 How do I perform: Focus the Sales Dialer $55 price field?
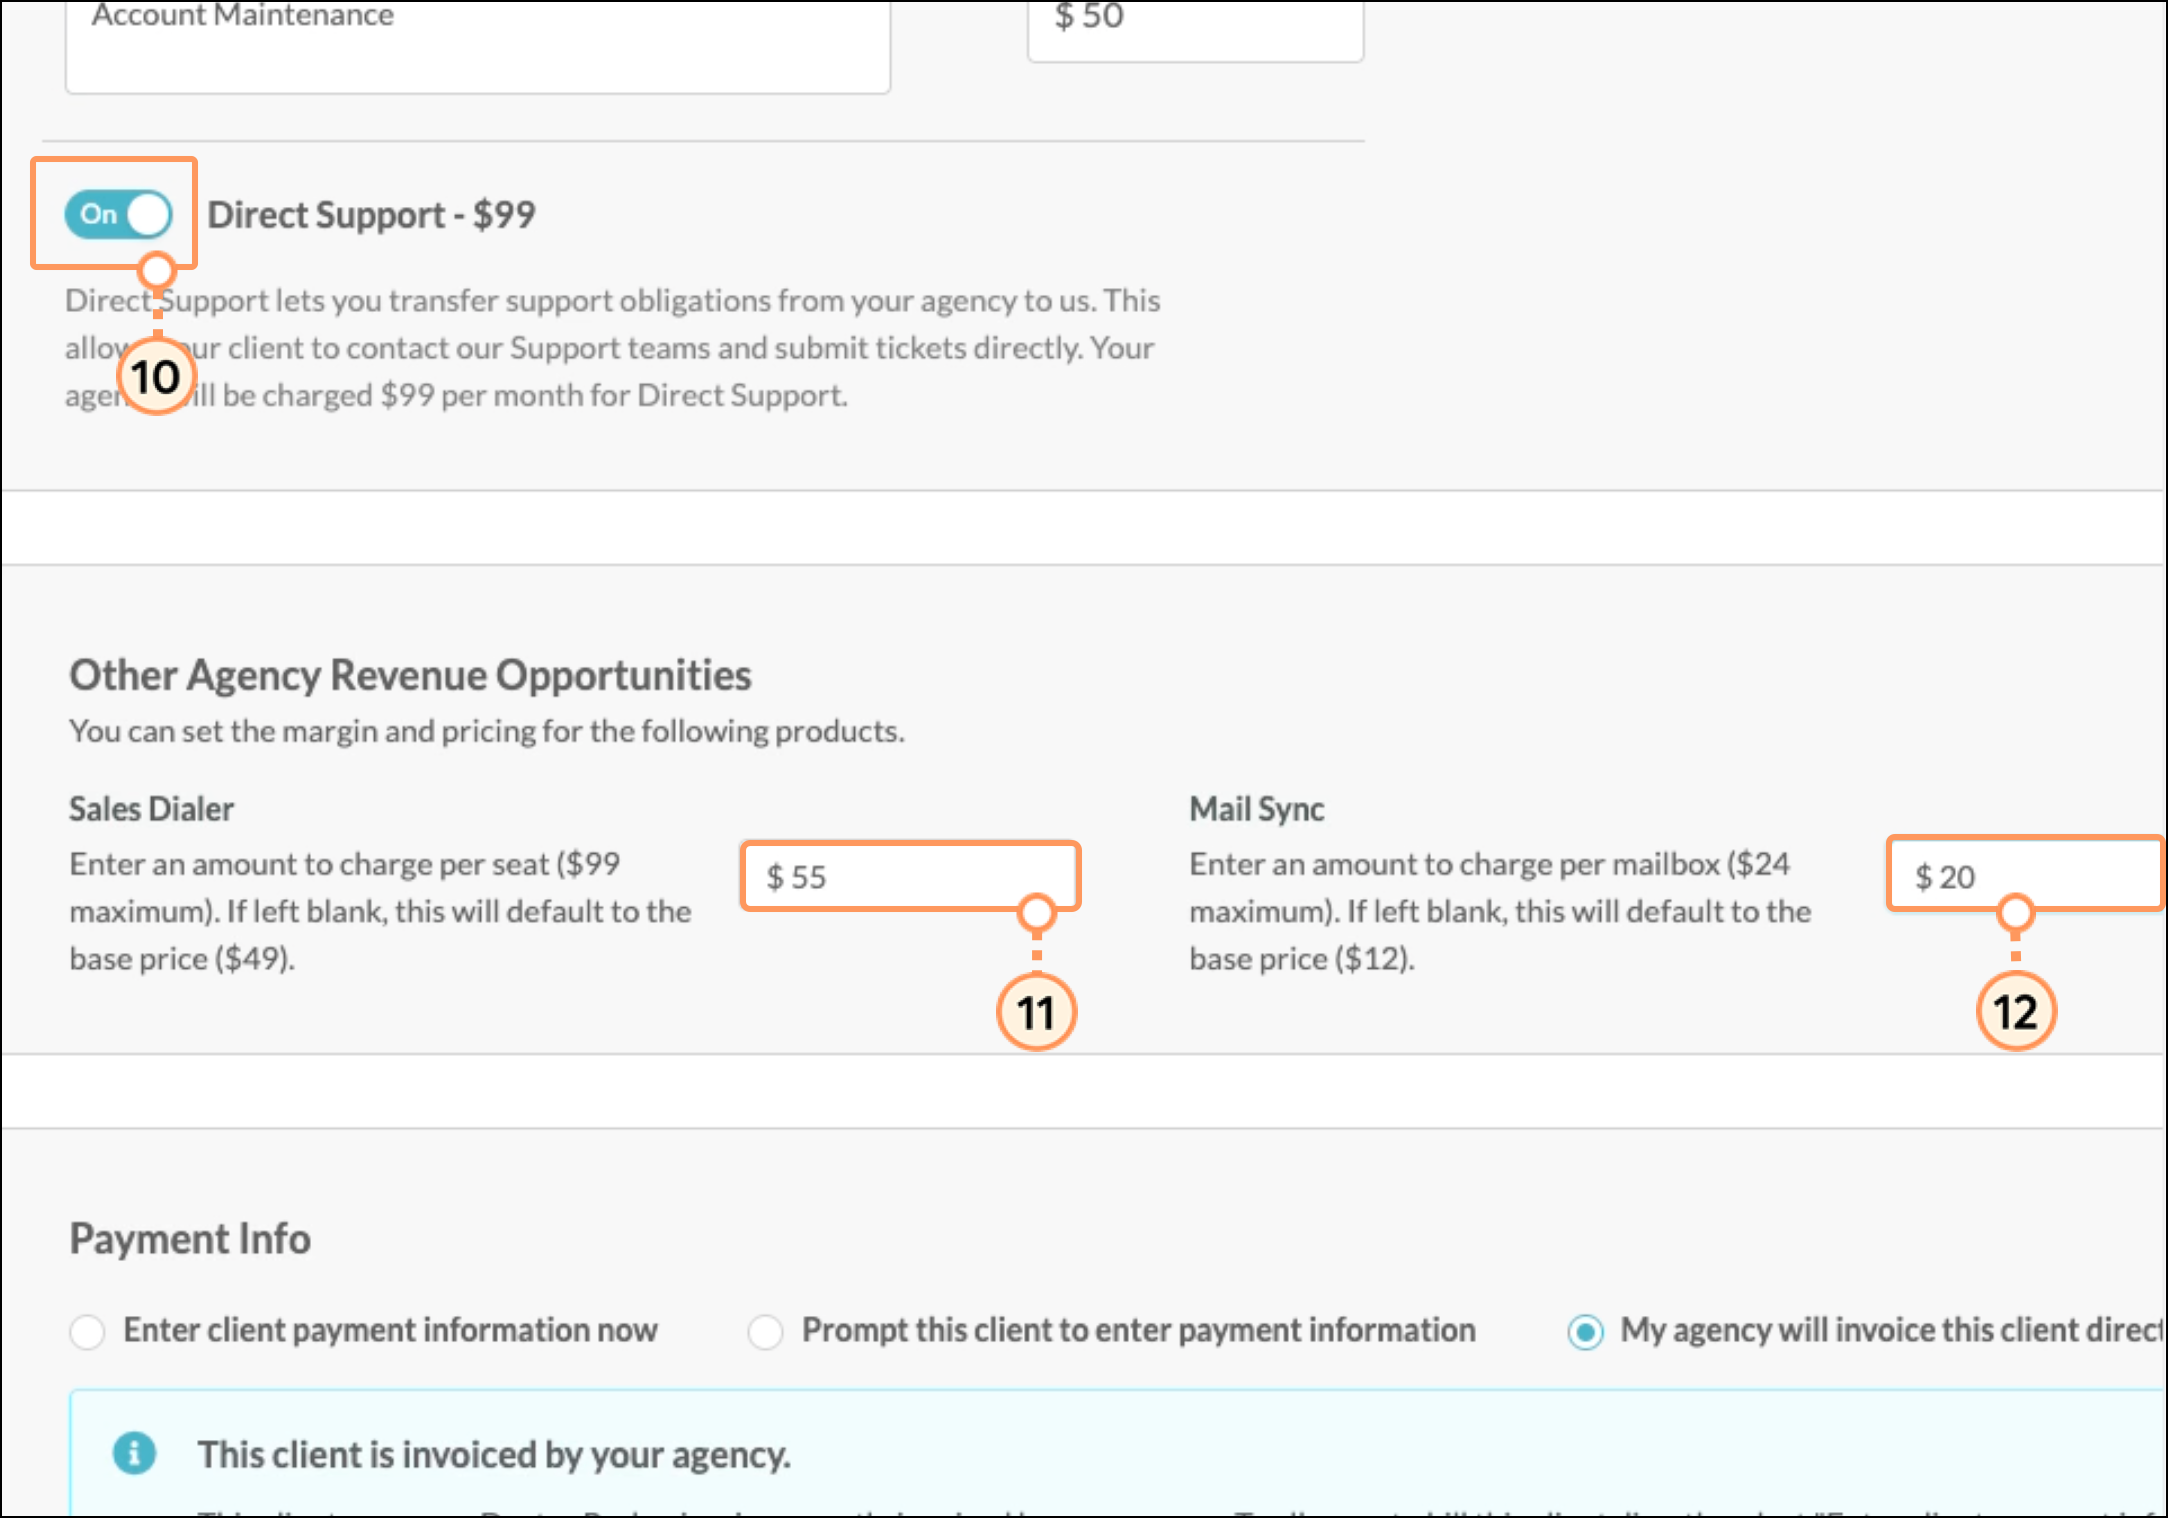click(910, 877)
